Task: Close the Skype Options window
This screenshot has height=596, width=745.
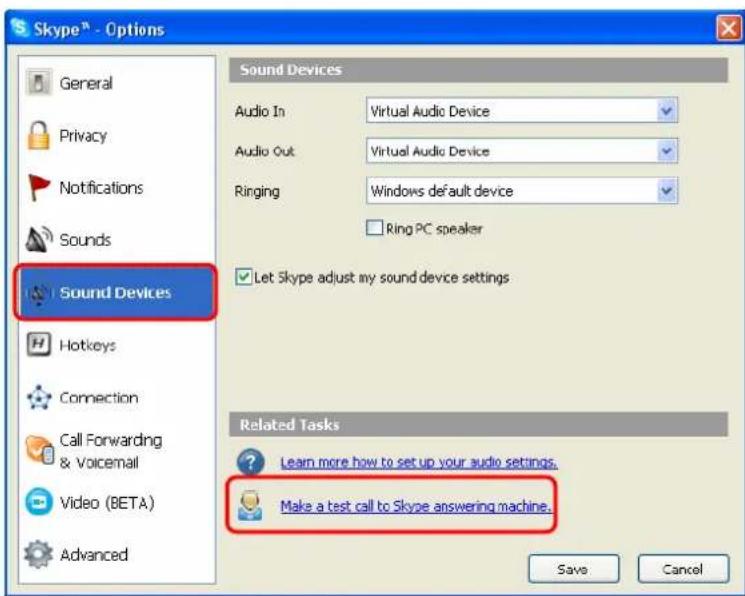Action: pos(728,29)
